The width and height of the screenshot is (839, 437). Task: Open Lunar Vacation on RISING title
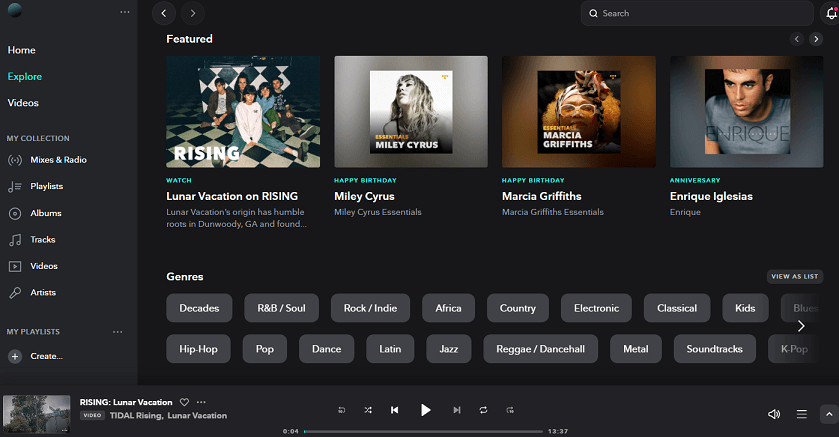pyautogui.click(x=232, y=196)
